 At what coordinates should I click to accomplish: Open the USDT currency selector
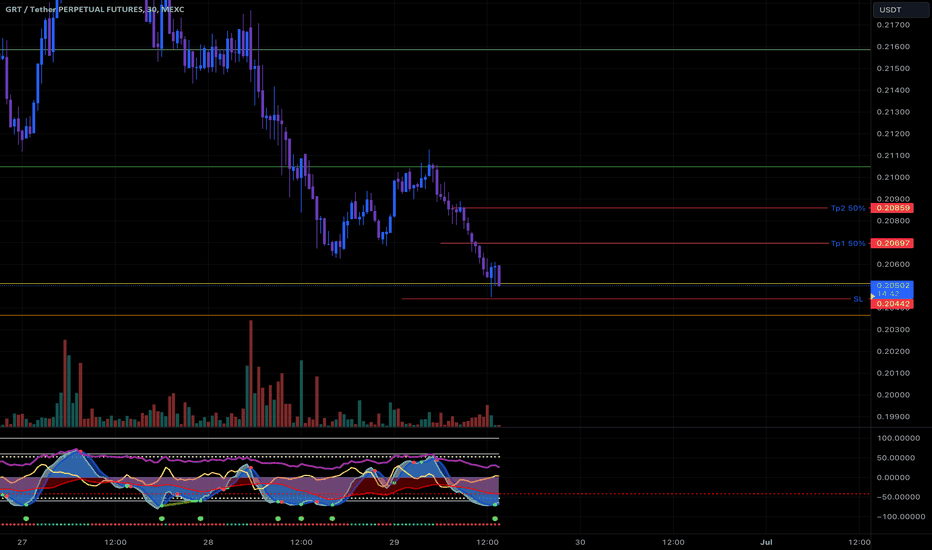pos(900,10)
